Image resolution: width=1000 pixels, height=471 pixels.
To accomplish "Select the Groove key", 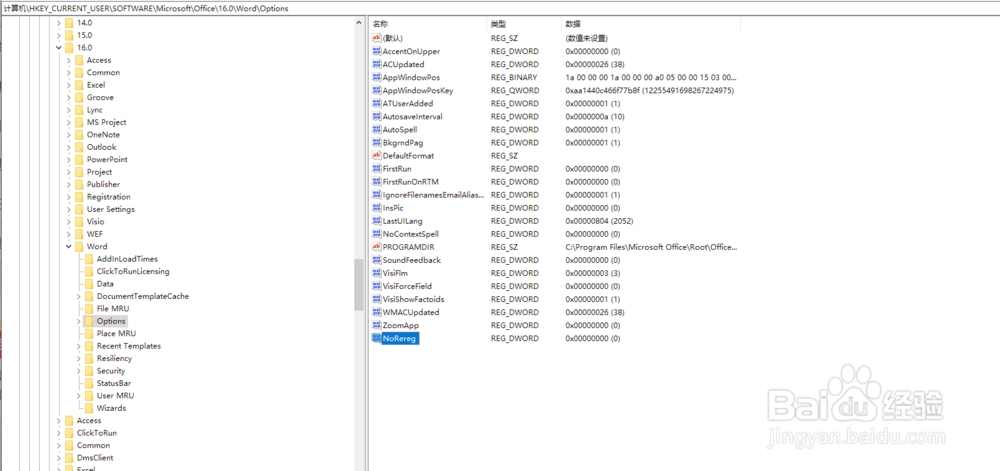I will click(100, 98).
